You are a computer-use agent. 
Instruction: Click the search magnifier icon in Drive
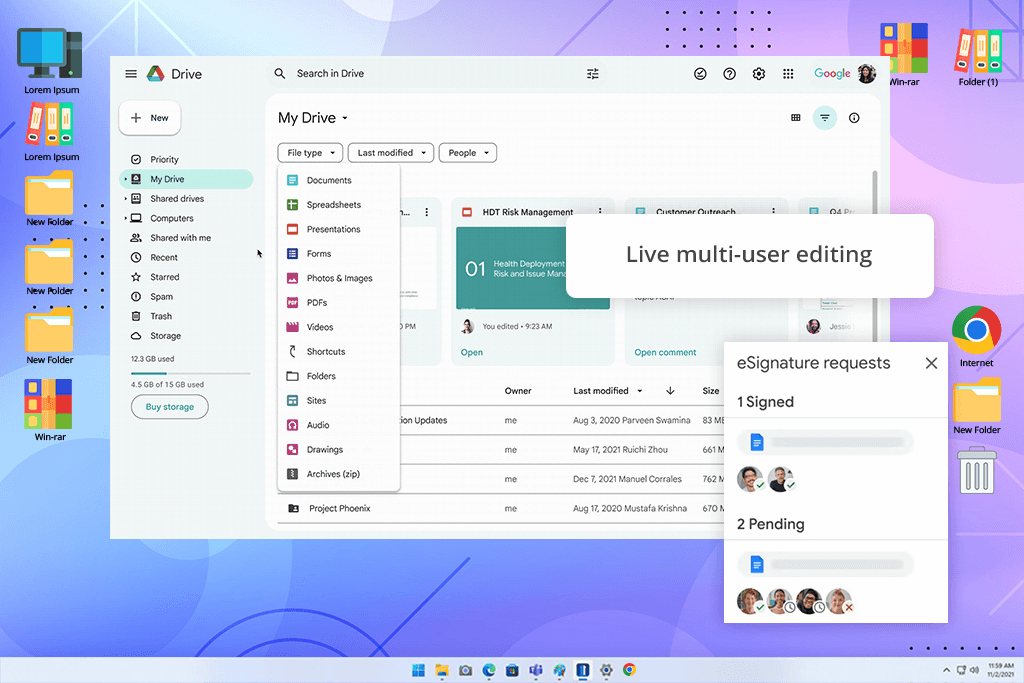280,74
